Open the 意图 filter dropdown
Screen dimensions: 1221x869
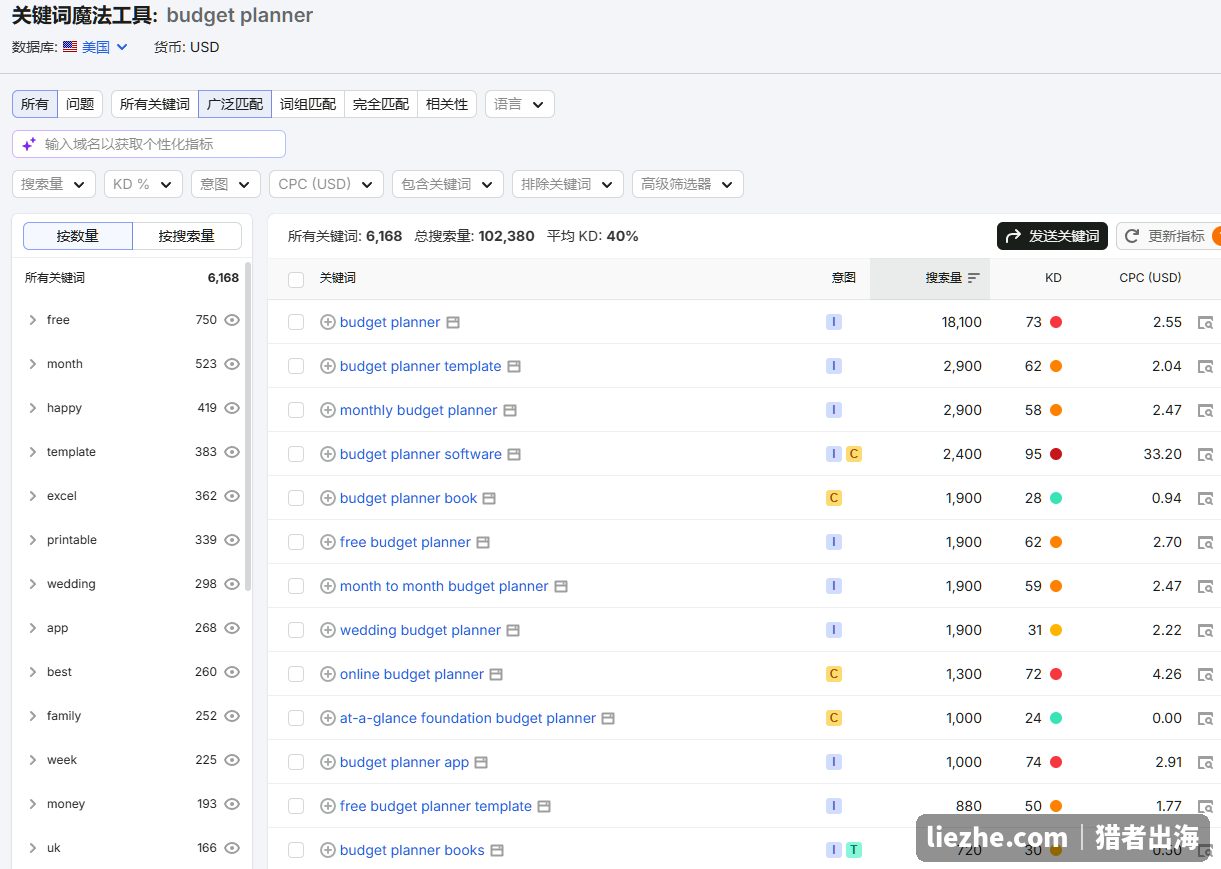226,184
